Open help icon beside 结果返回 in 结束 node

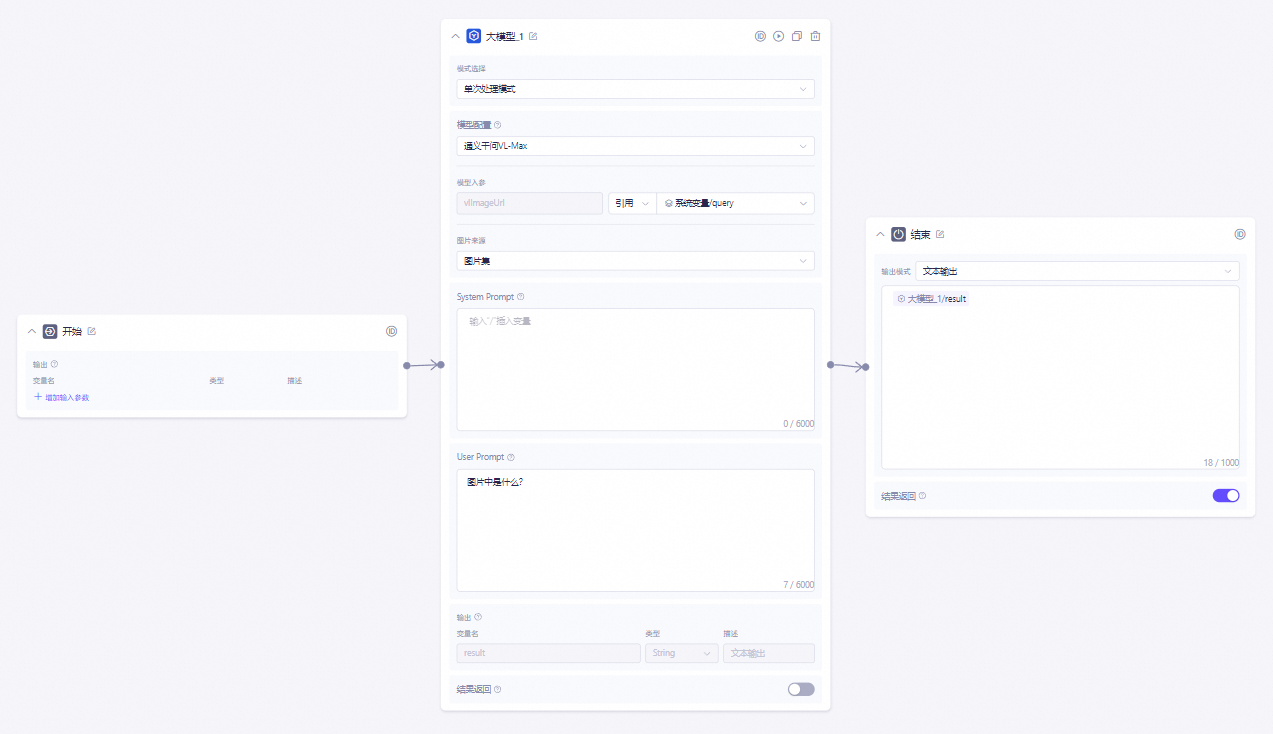pyautogui.click(x=922, y=495)
